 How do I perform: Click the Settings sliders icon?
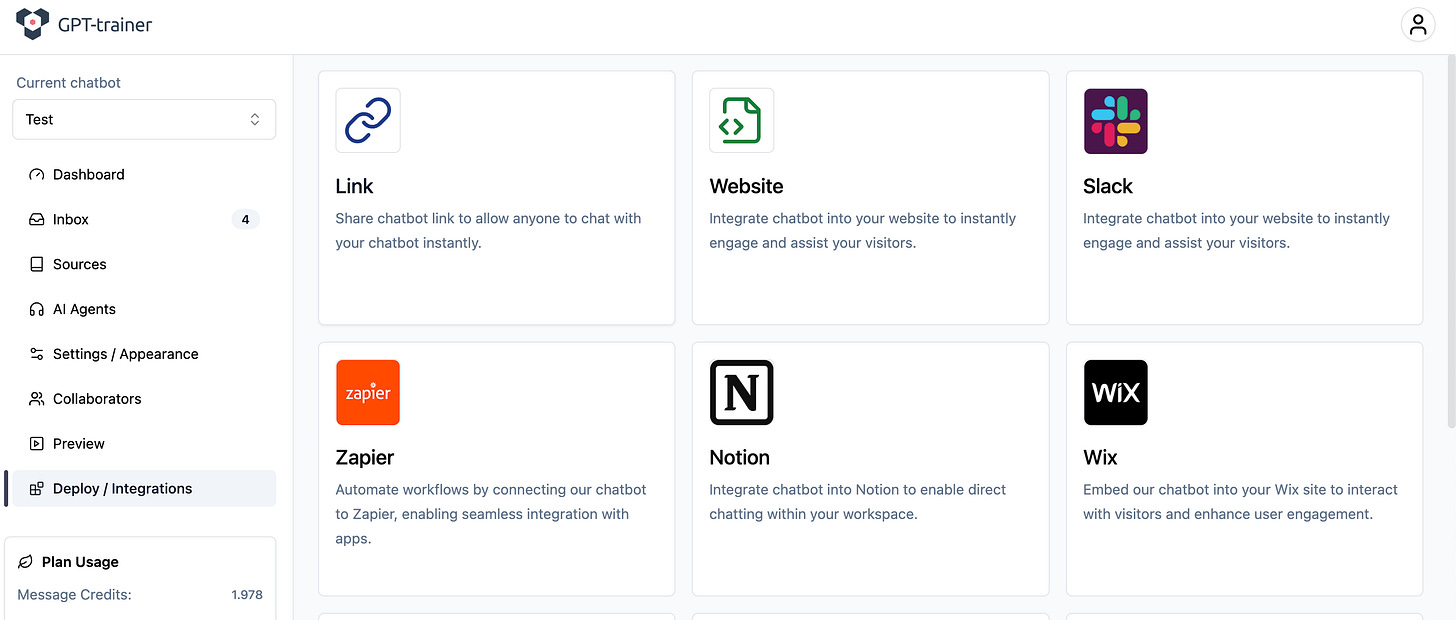pyautogui.click(x=37, y=354)
